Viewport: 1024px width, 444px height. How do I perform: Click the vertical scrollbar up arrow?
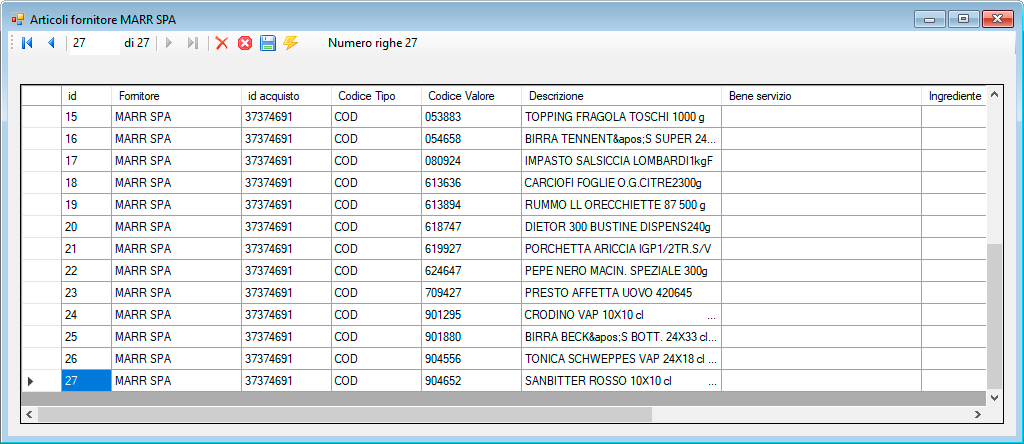pos(994,95)
